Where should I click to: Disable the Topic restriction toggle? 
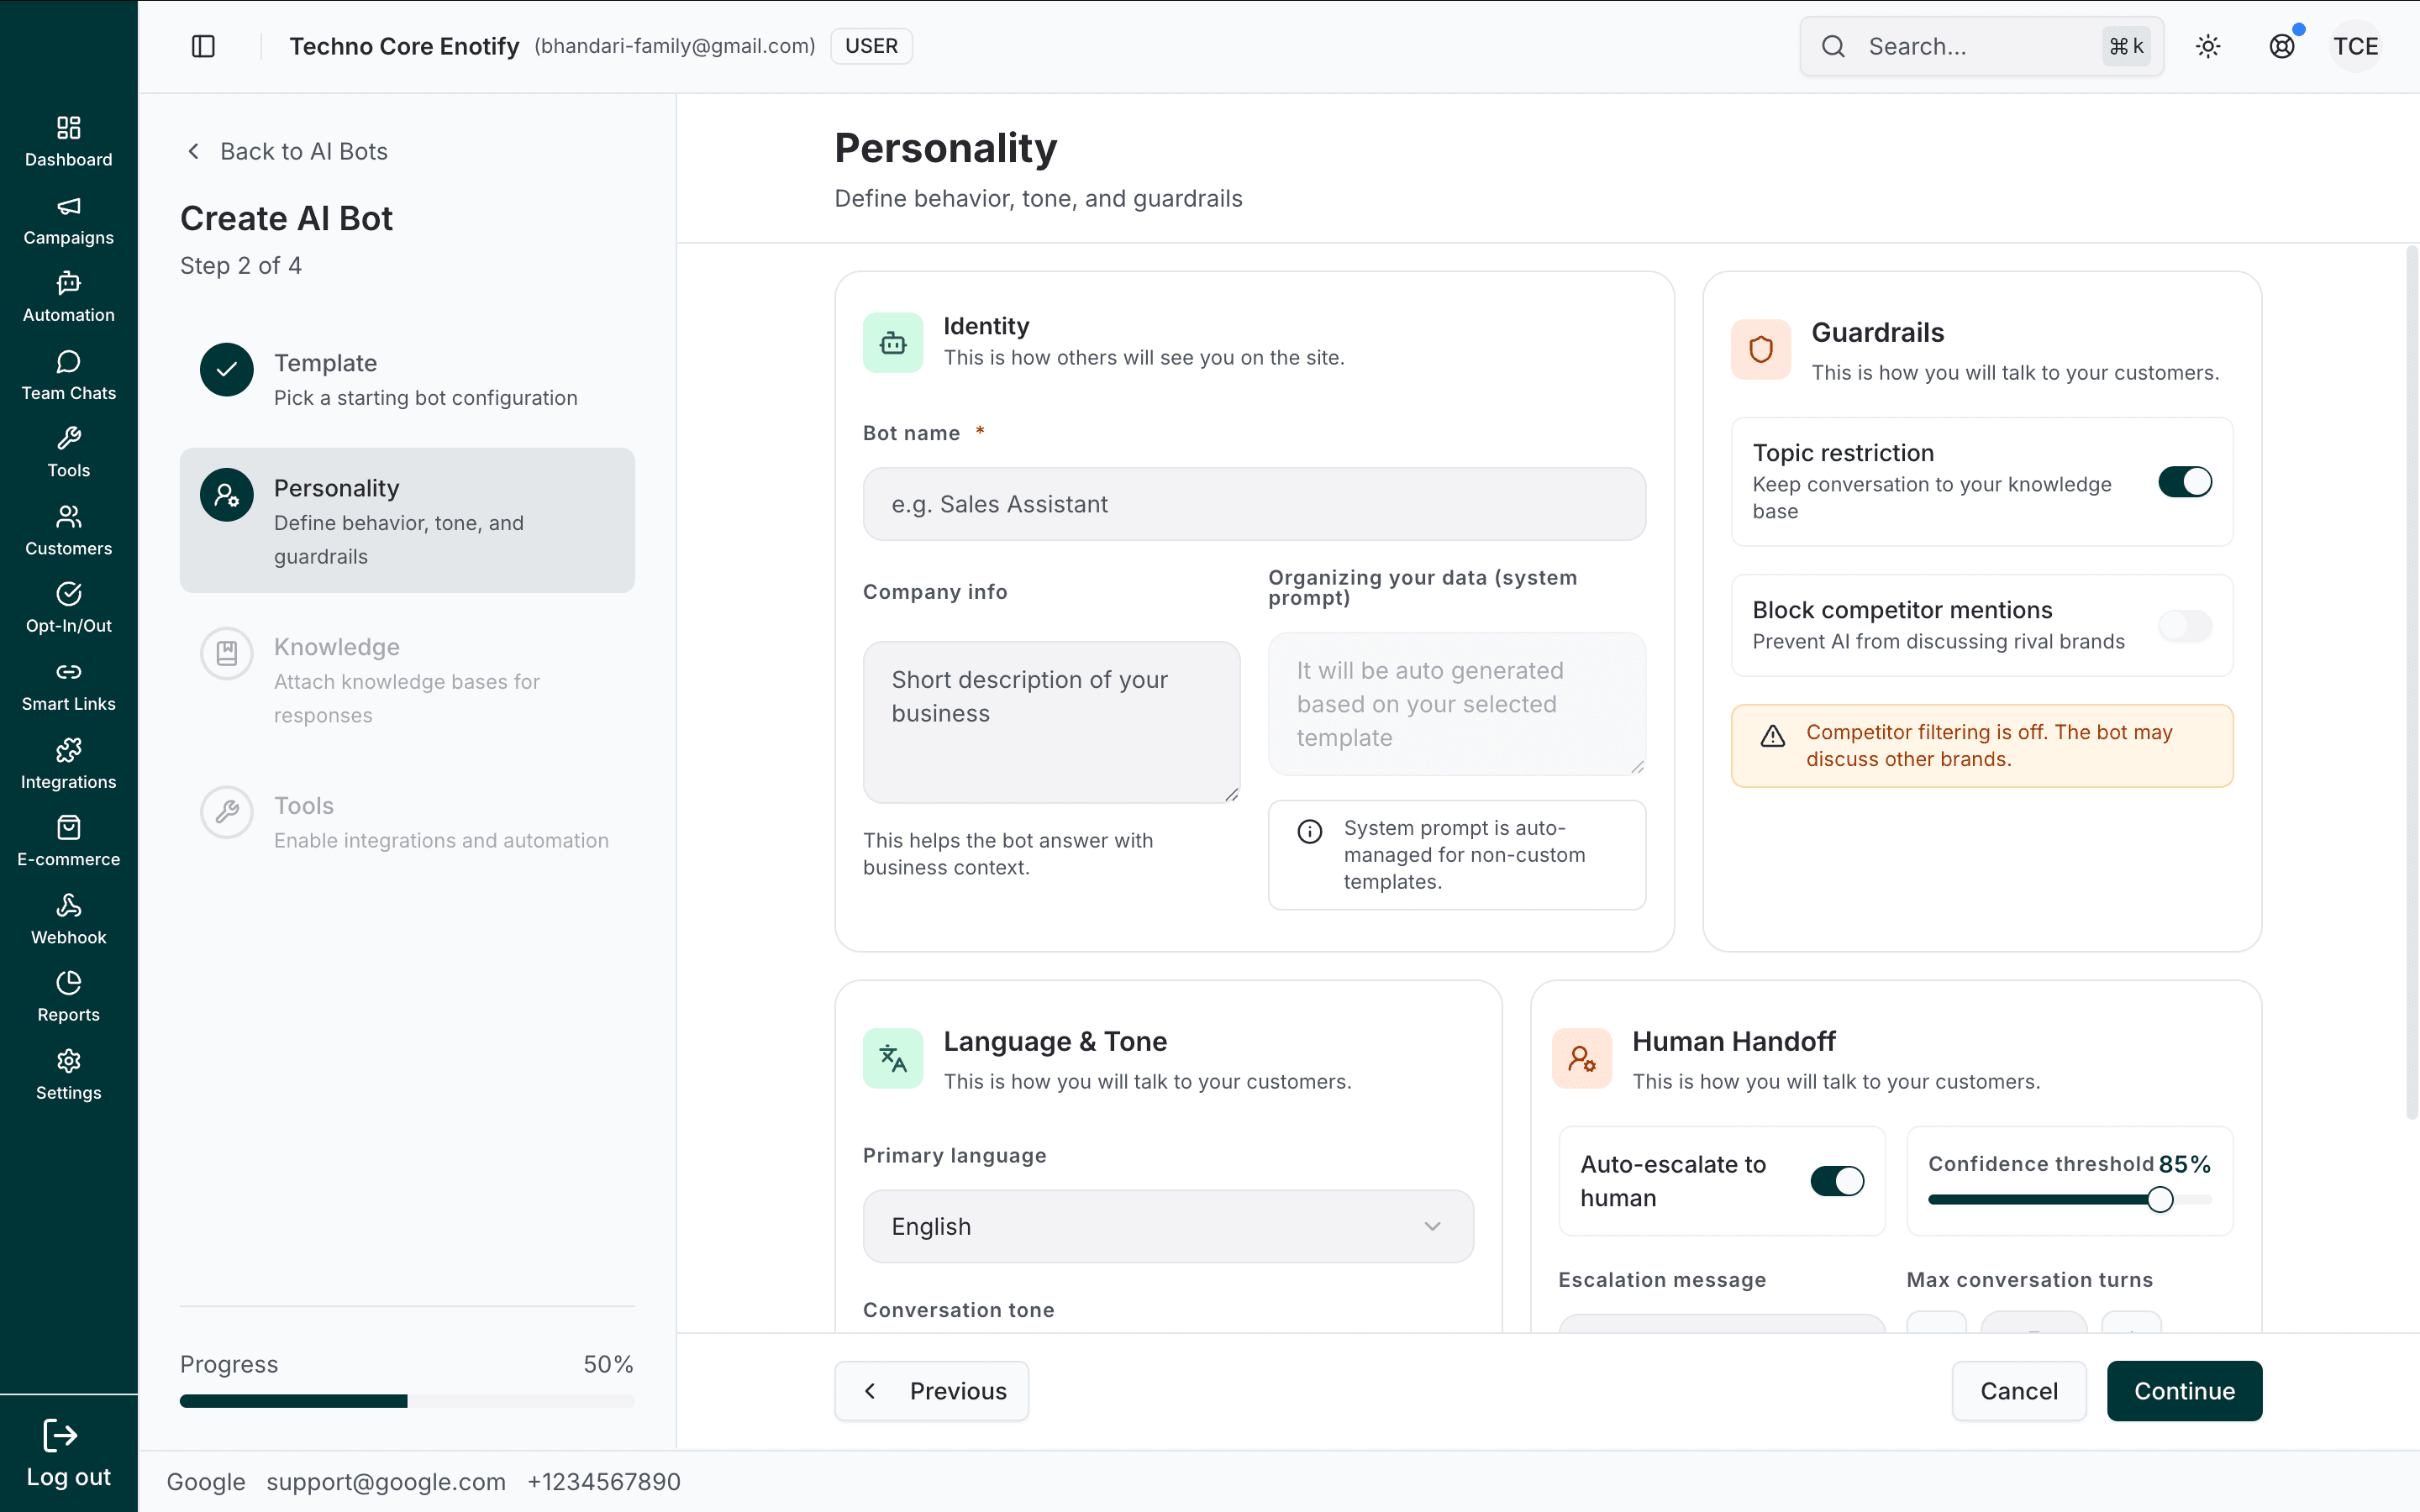2185,482
